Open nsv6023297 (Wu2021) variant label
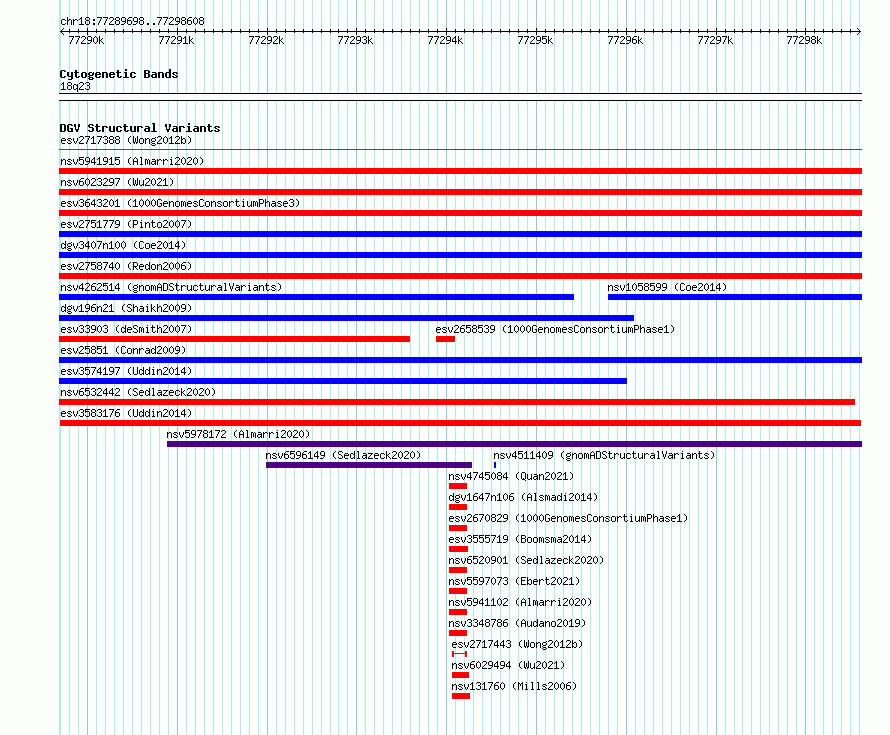The image size is (890, 735). [x=117, y=182]
